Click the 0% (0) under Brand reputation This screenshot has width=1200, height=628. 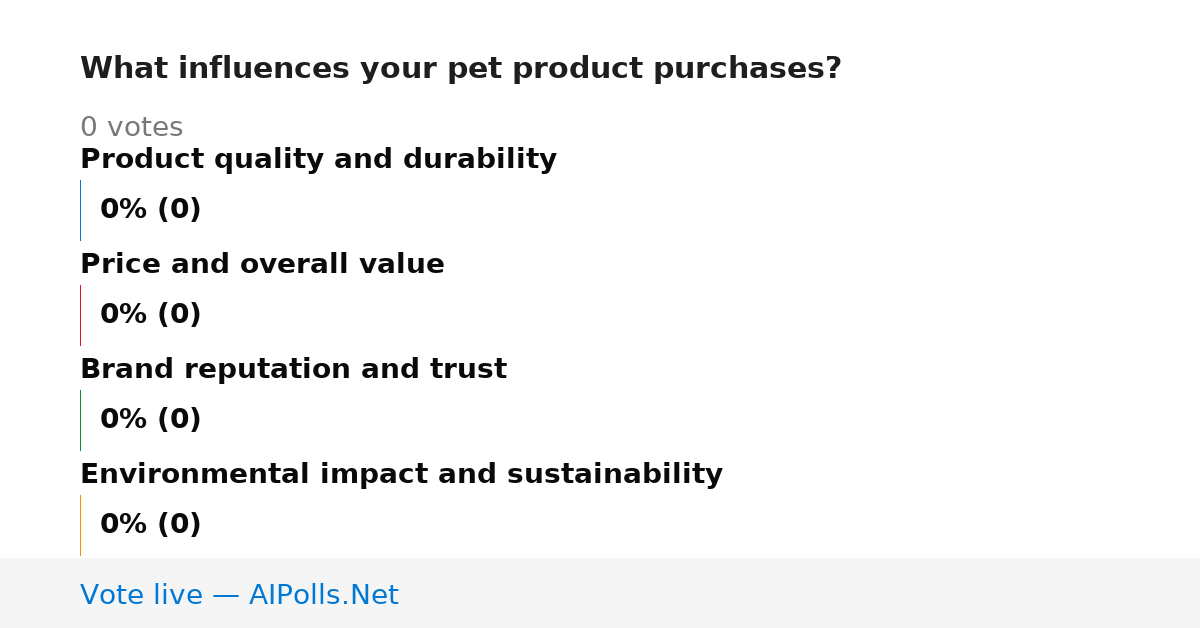point(151,420)
